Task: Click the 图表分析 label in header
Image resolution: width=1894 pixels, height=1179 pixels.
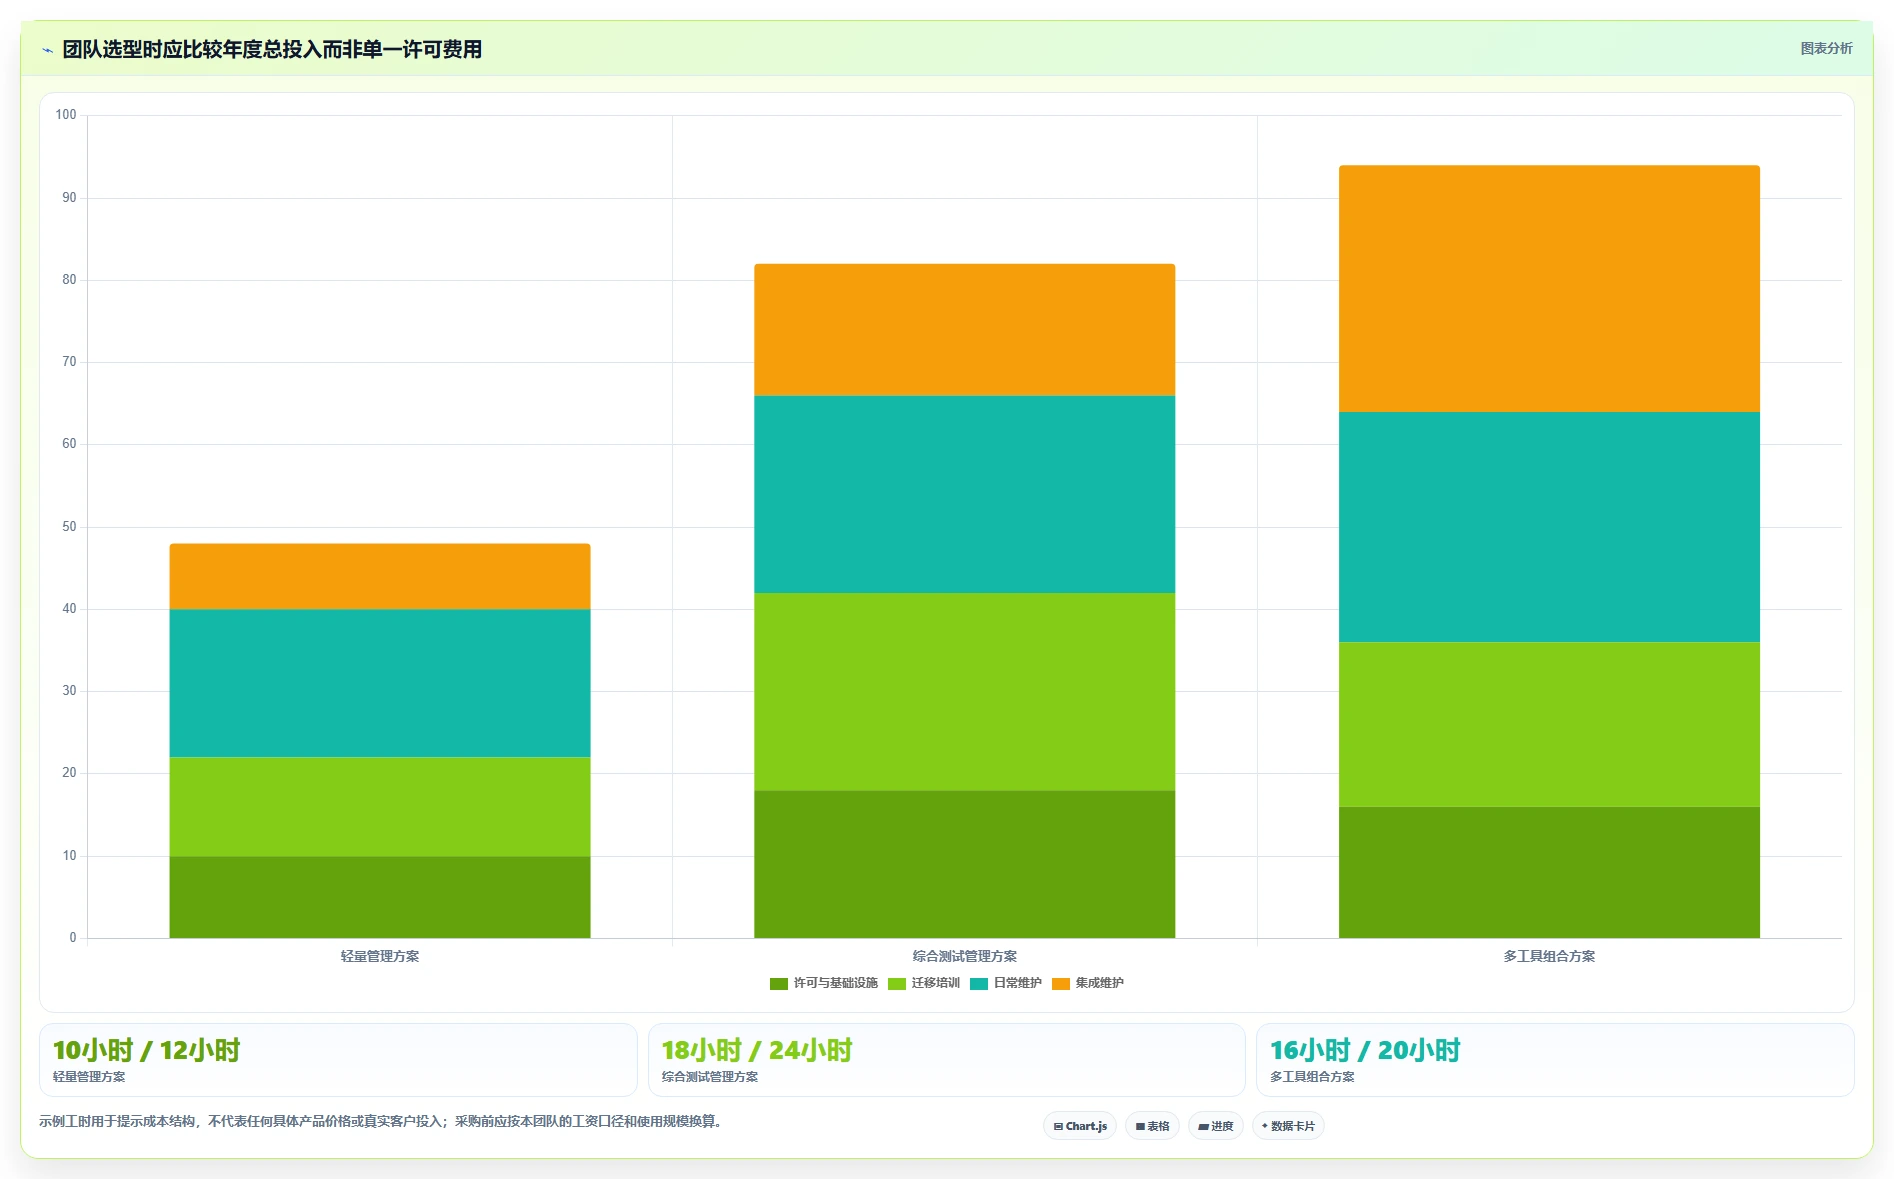Action: tap(1826, 48)
